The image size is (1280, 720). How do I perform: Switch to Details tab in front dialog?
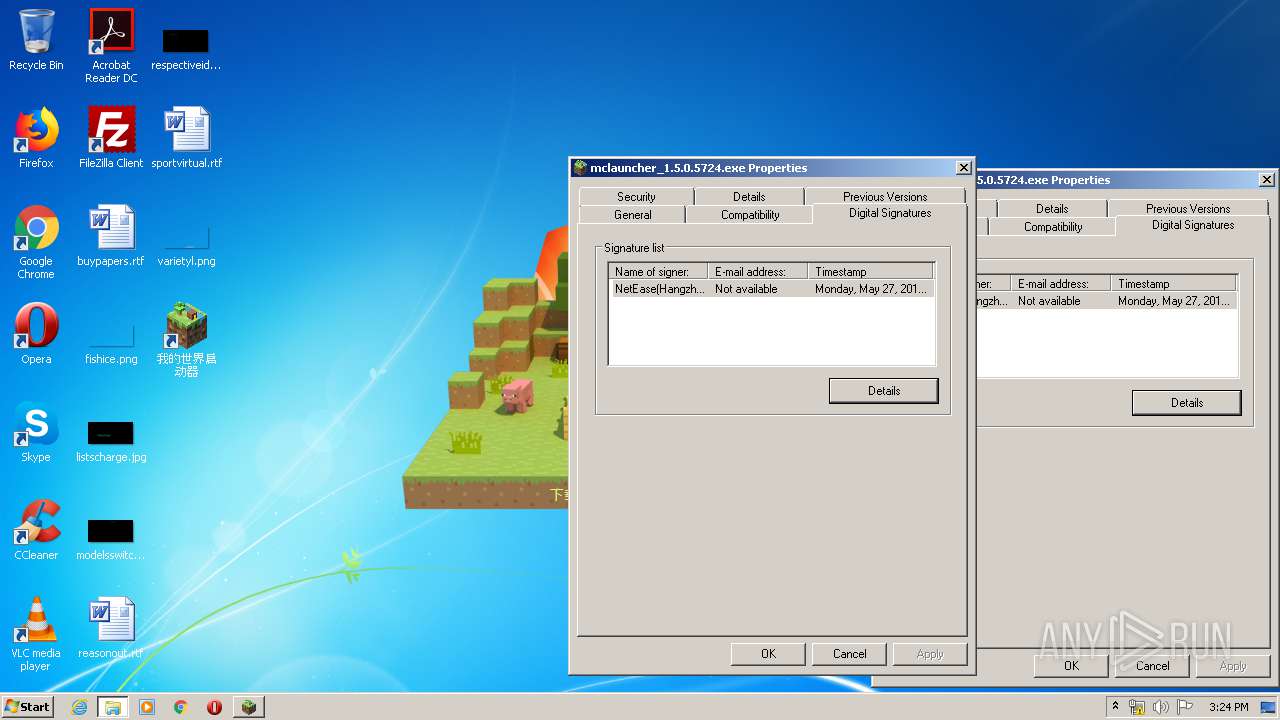pos(749,197)
